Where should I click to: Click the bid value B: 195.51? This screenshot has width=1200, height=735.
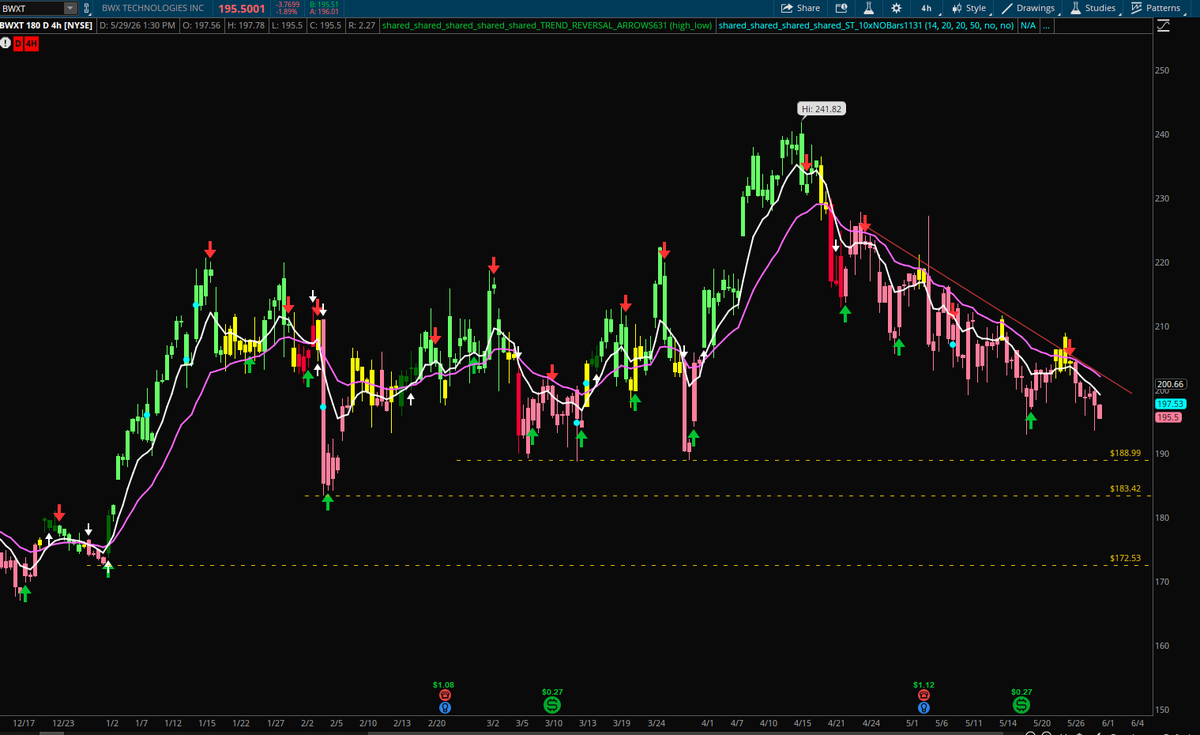click(325, 4)
